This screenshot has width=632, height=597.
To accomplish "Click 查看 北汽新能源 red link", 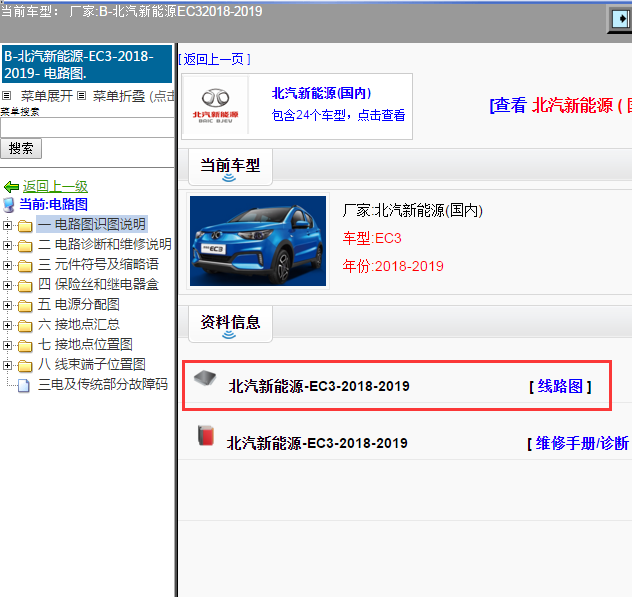I will click(561, 106).
